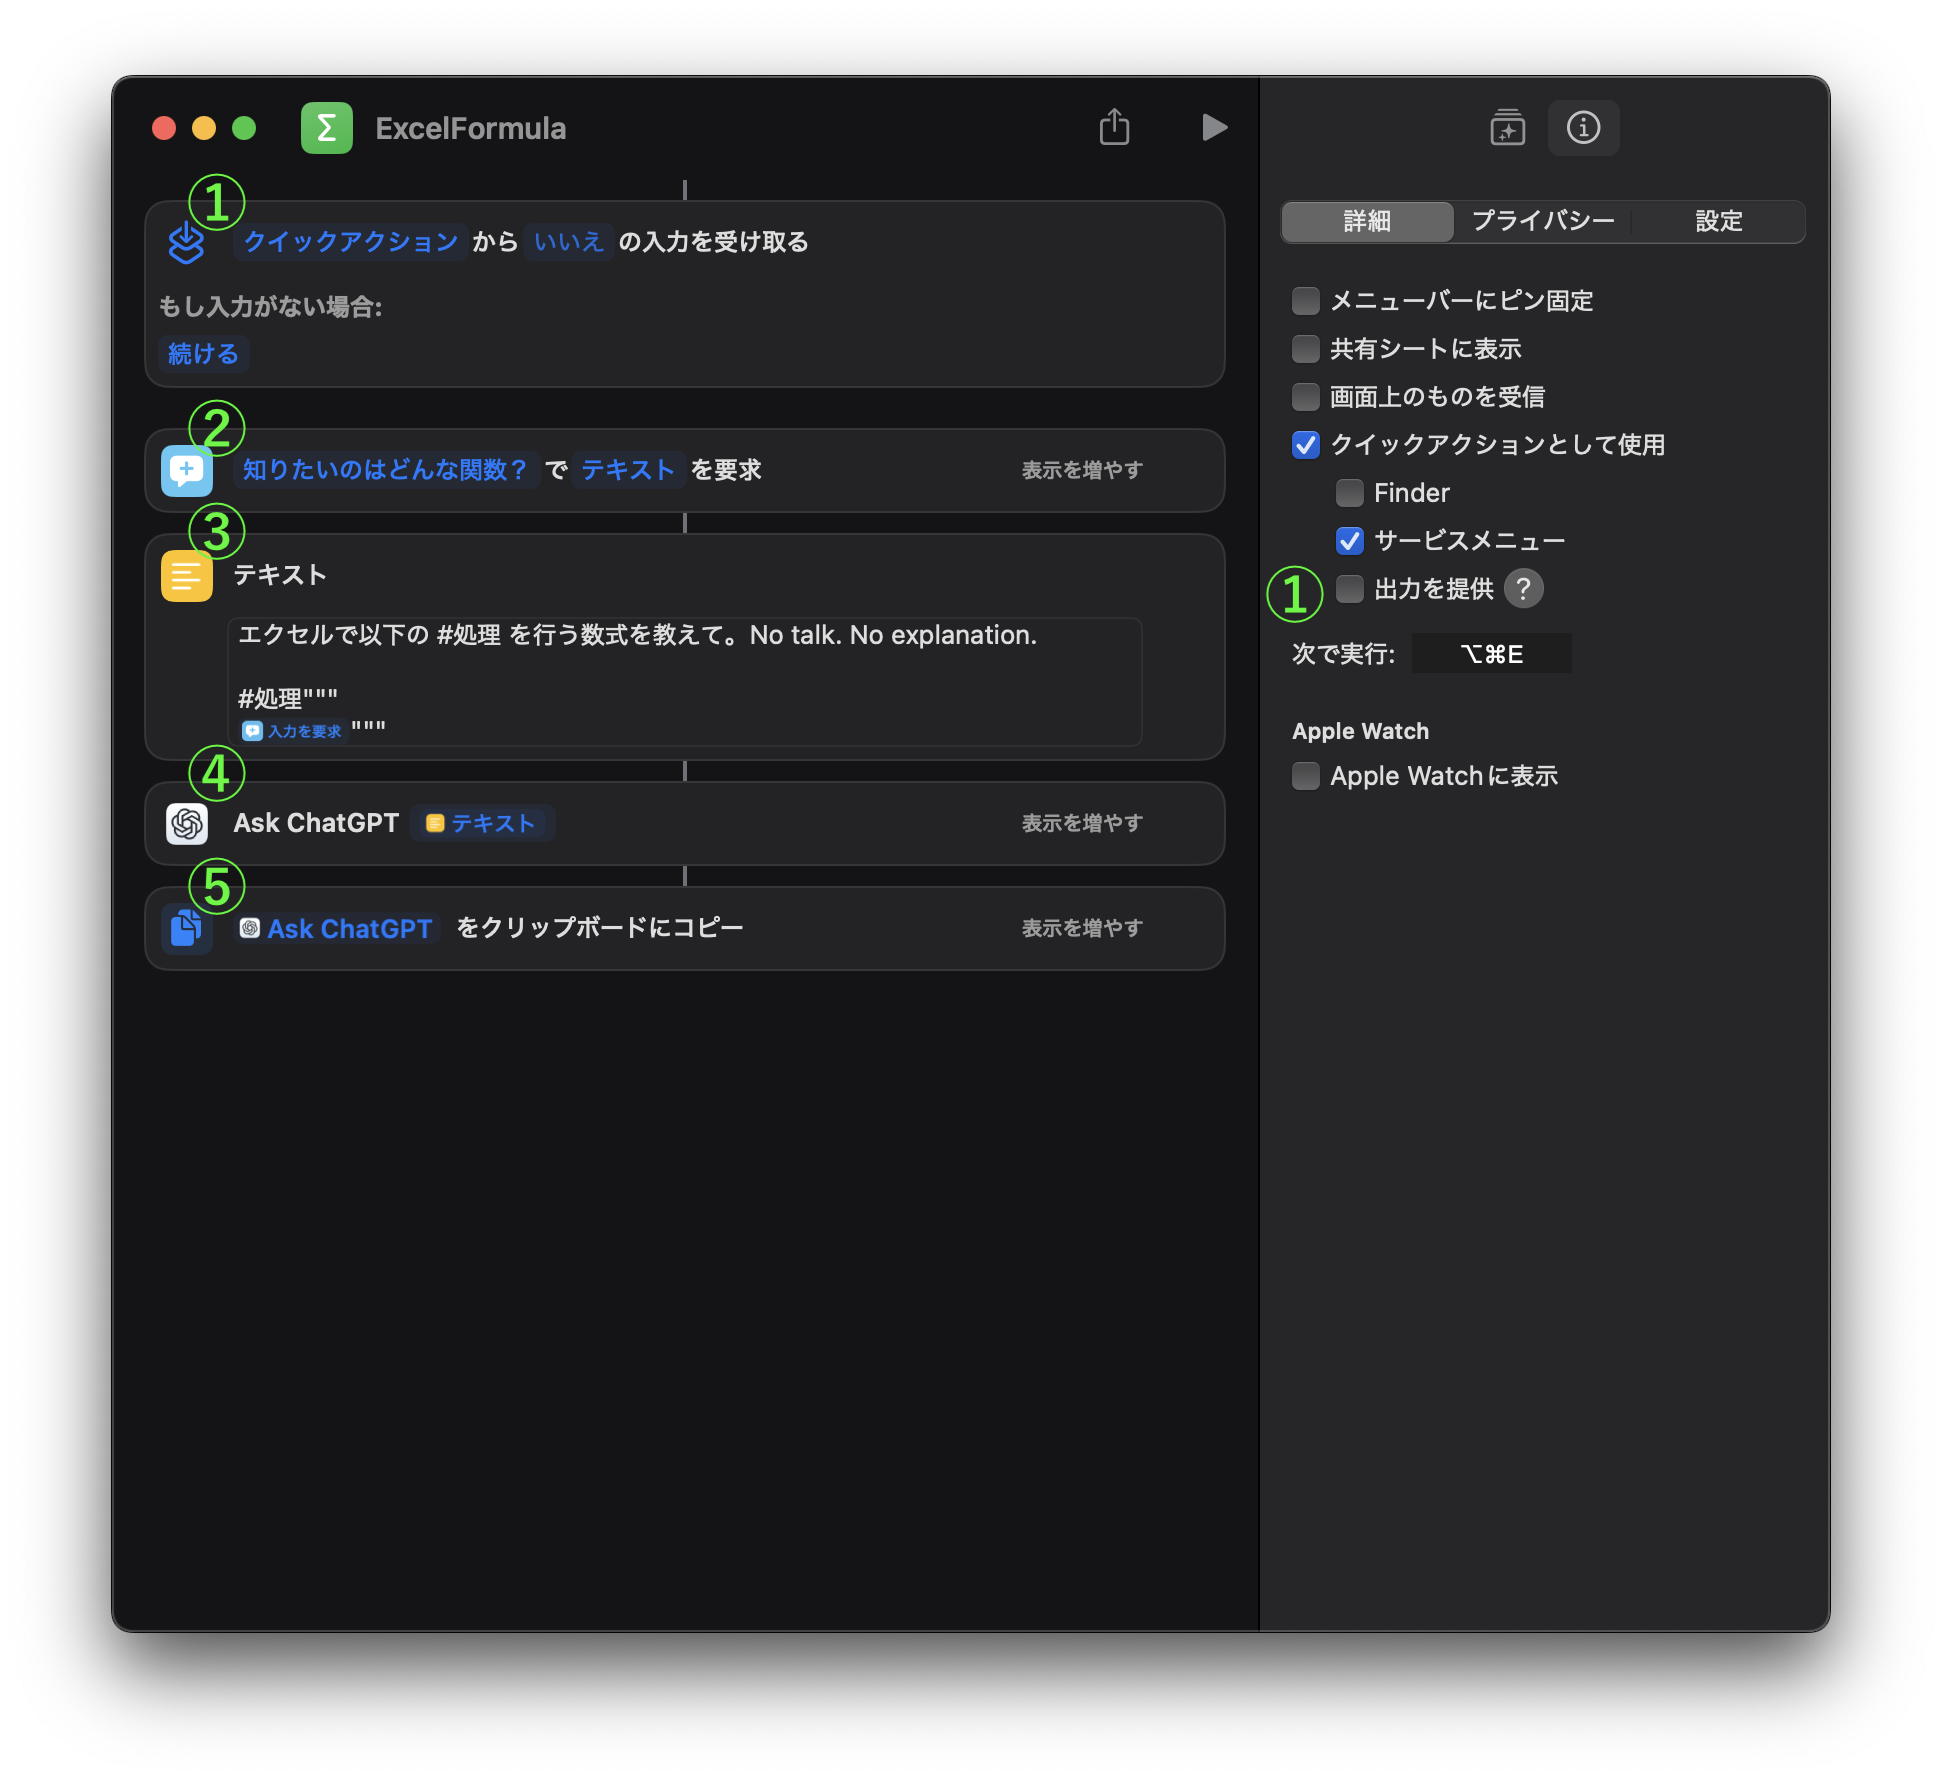Open the テキスト input type dropdown in ask action
This screenshot has height=1780, width=1942.
628,470
